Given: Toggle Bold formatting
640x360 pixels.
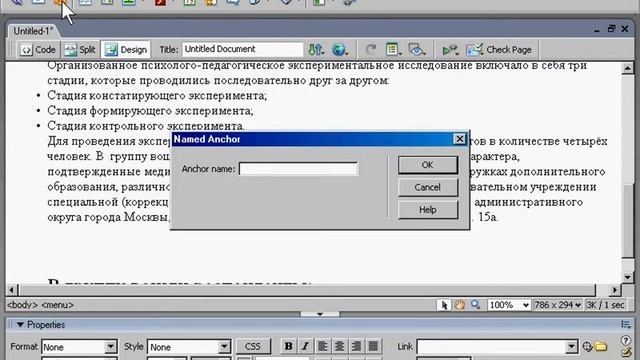Looking at the screenshot, I should tap(288, 346).
